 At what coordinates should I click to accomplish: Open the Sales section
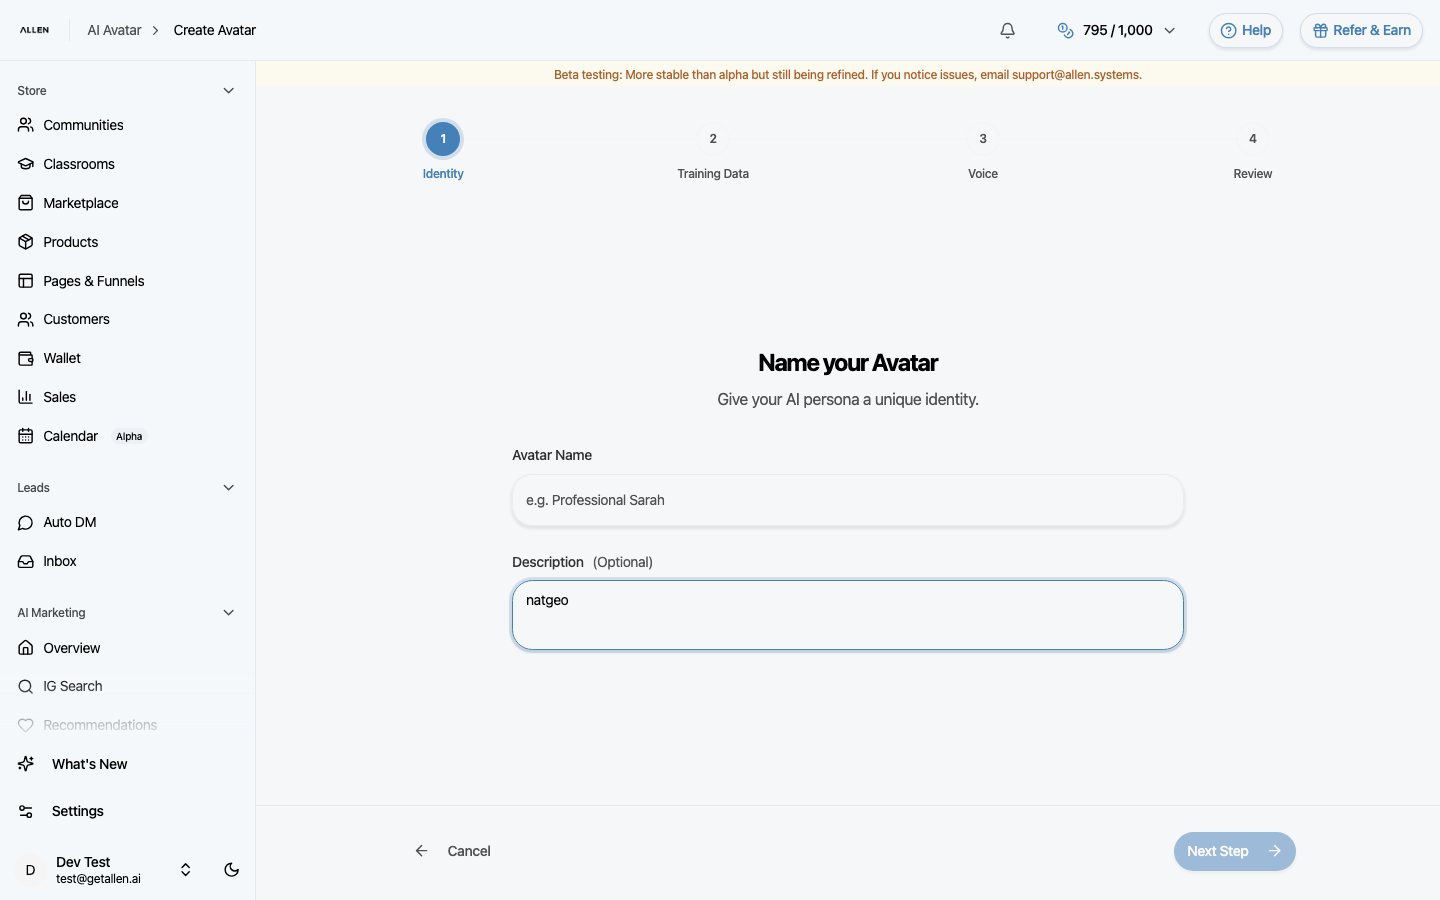click(x=59, y=397)
